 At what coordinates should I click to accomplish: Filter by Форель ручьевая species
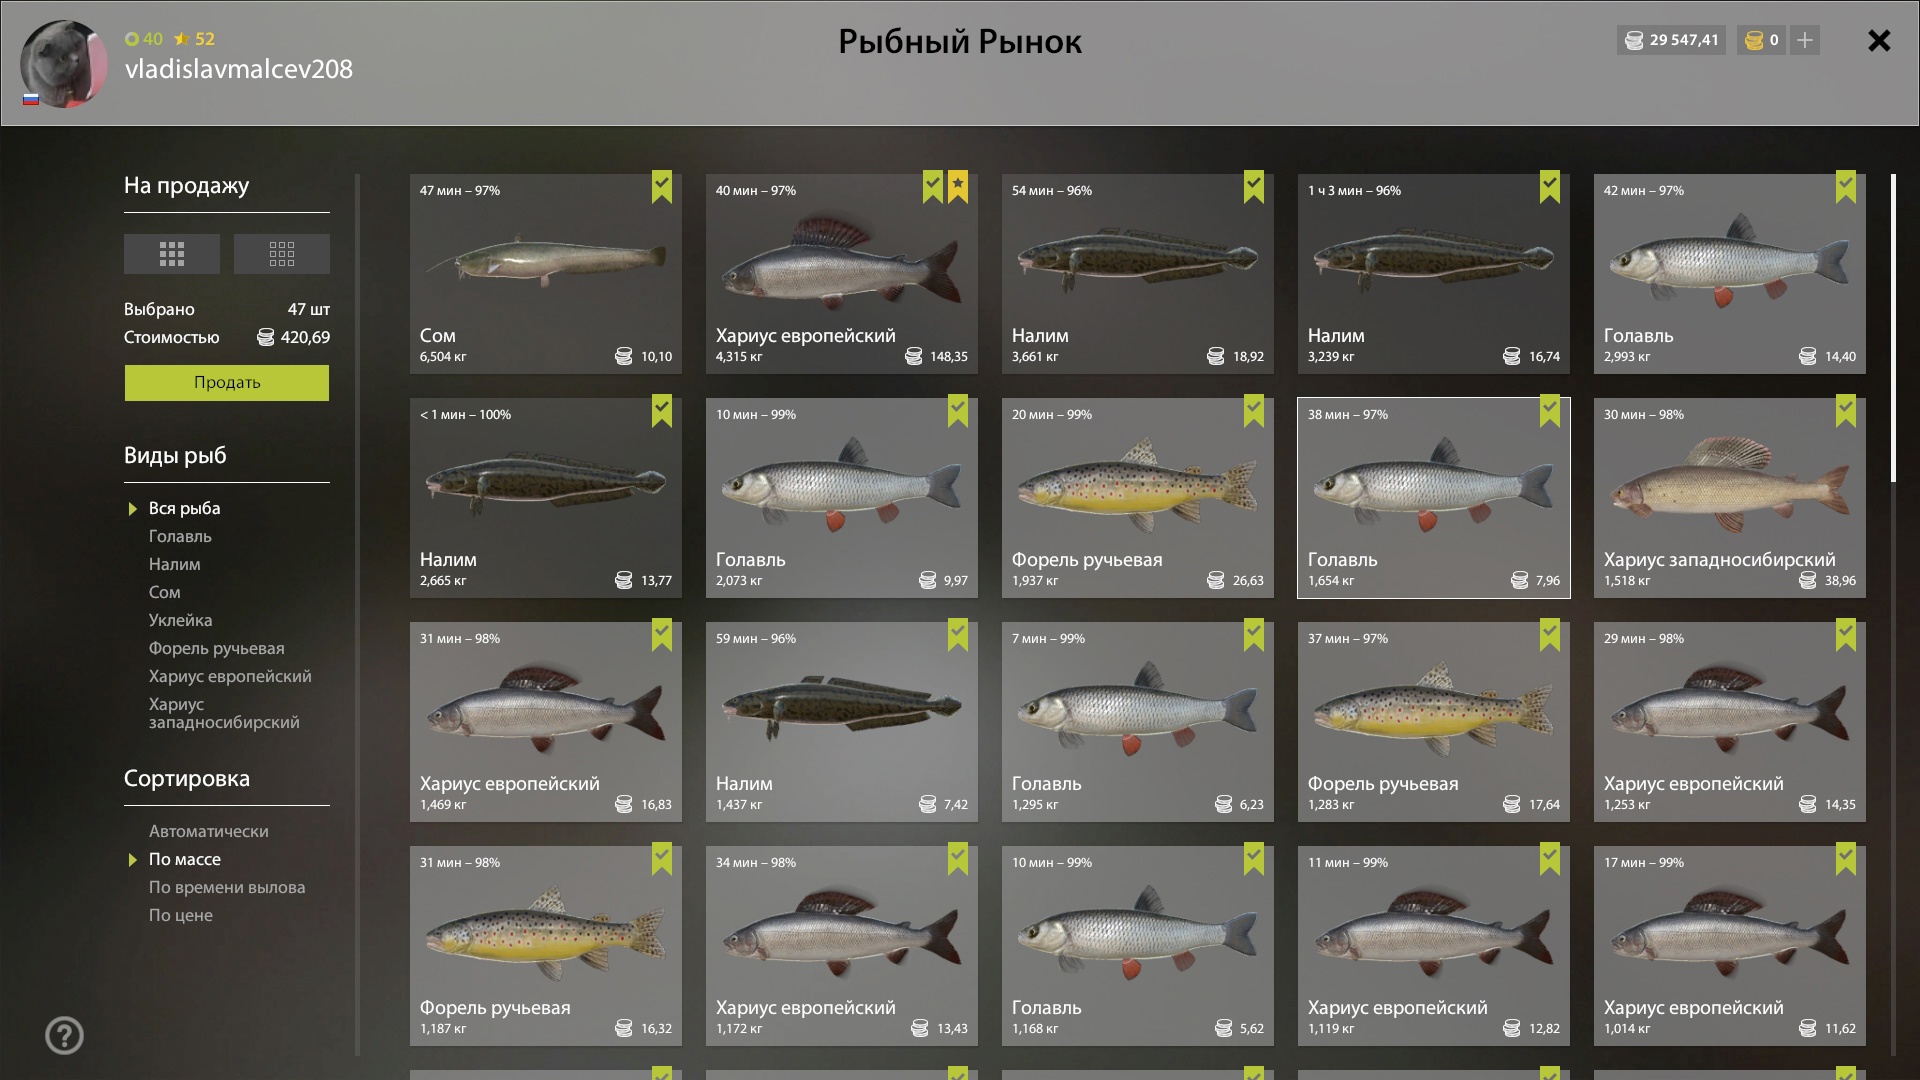[216, 648]
